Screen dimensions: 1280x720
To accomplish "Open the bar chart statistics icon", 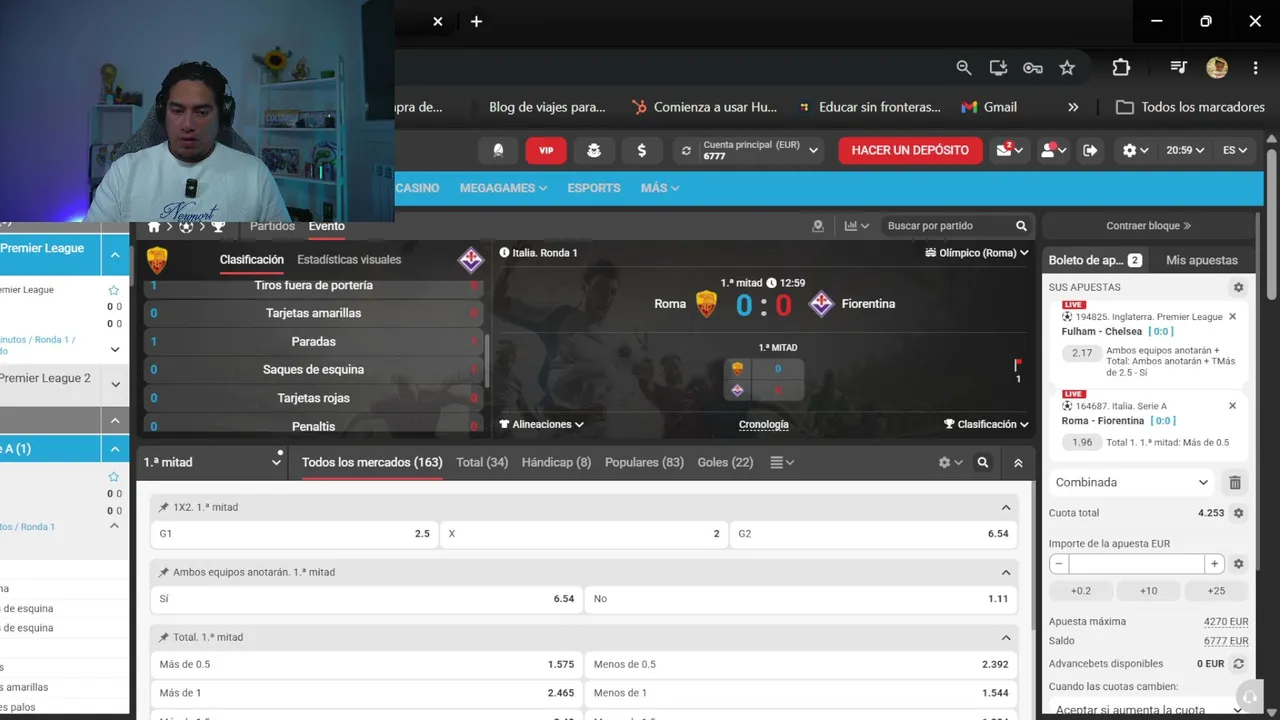I will click(x=856, y=226).
